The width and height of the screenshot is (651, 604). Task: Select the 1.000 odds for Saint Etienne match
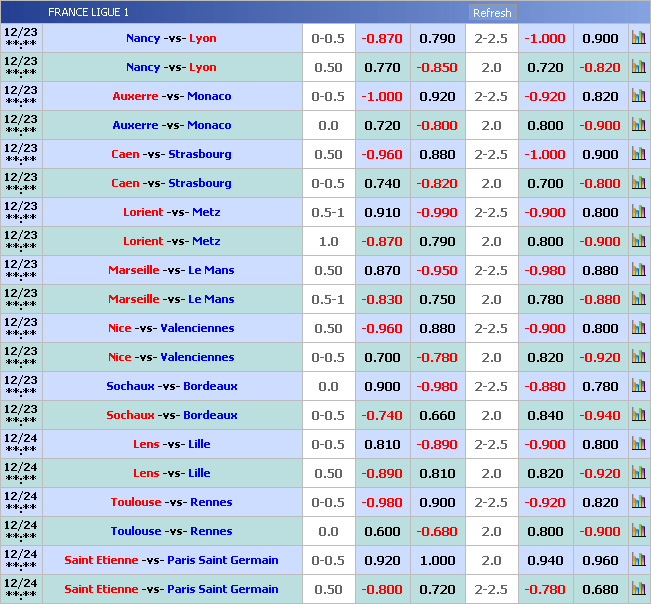point(437,560)
